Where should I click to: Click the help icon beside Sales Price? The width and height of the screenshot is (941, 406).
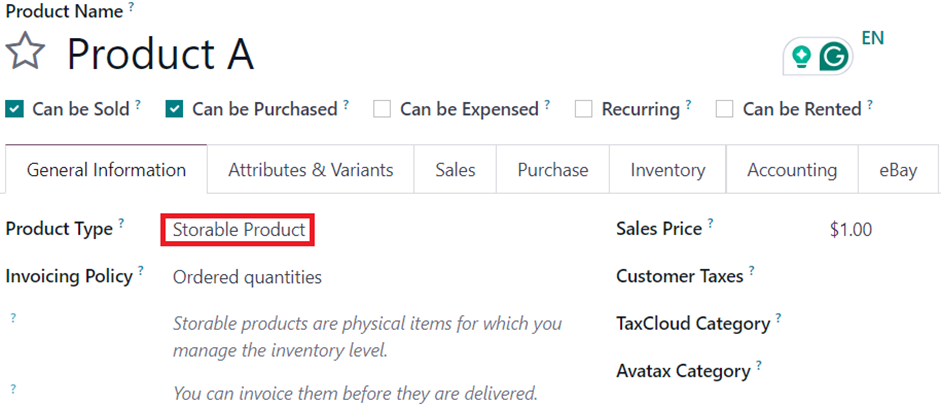[x=711, y=223]
